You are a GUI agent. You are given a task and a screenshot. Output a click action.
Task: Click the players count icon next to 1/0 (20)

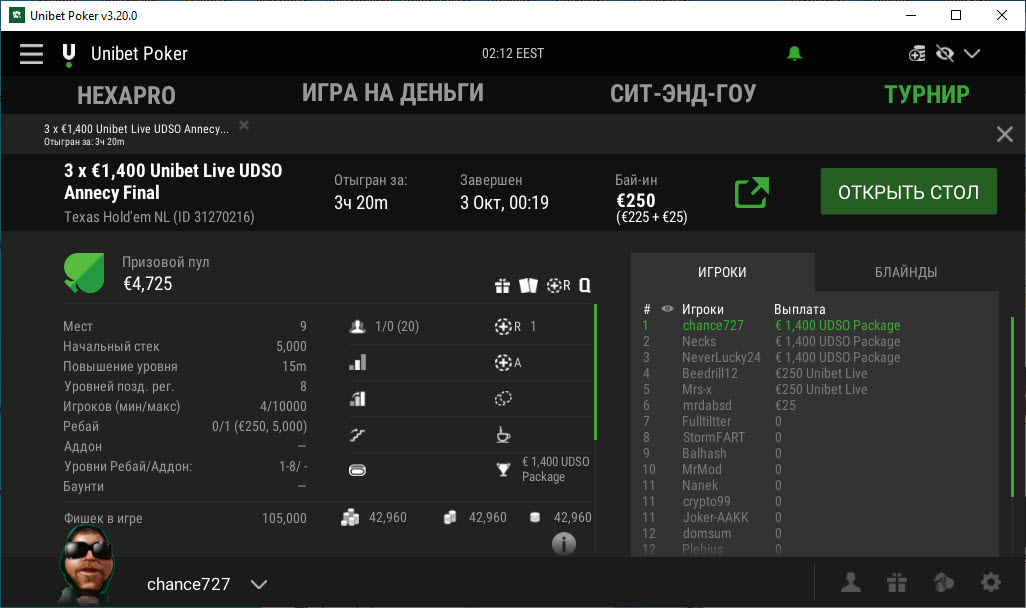click(x=357, y=327)
